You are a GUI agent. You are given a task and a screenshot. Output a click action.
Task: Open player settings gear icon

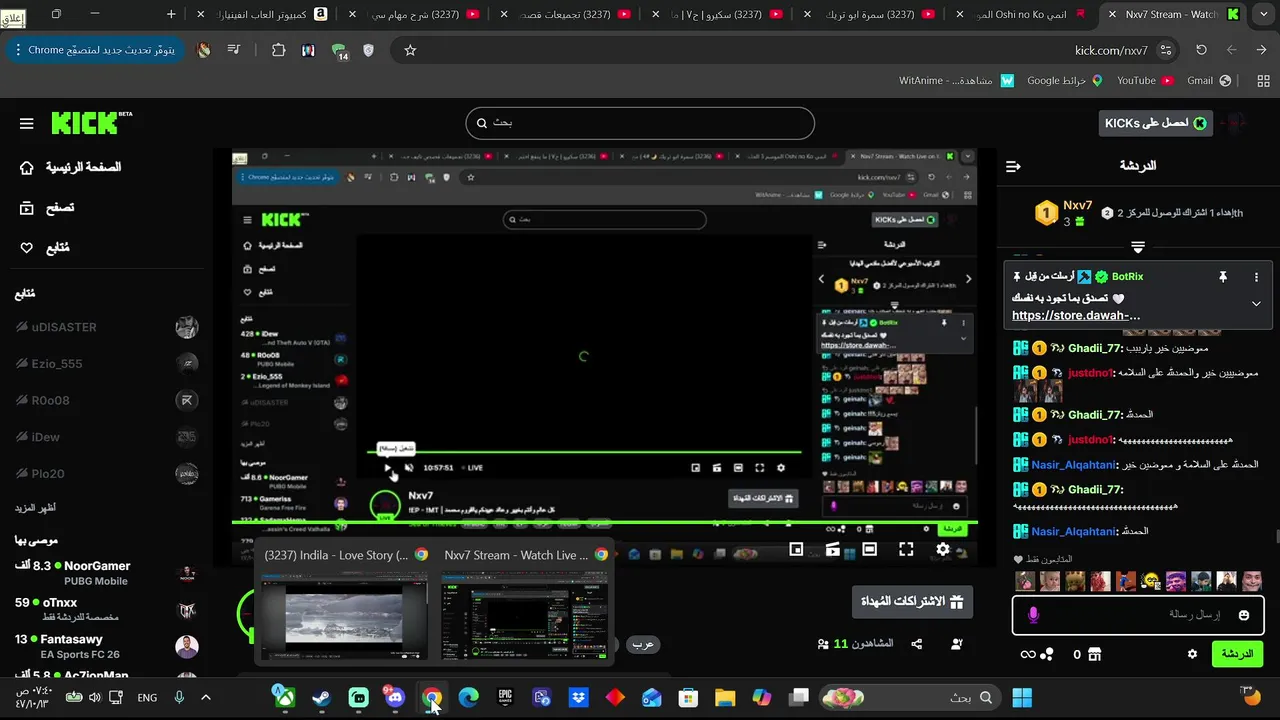[943, 549]
